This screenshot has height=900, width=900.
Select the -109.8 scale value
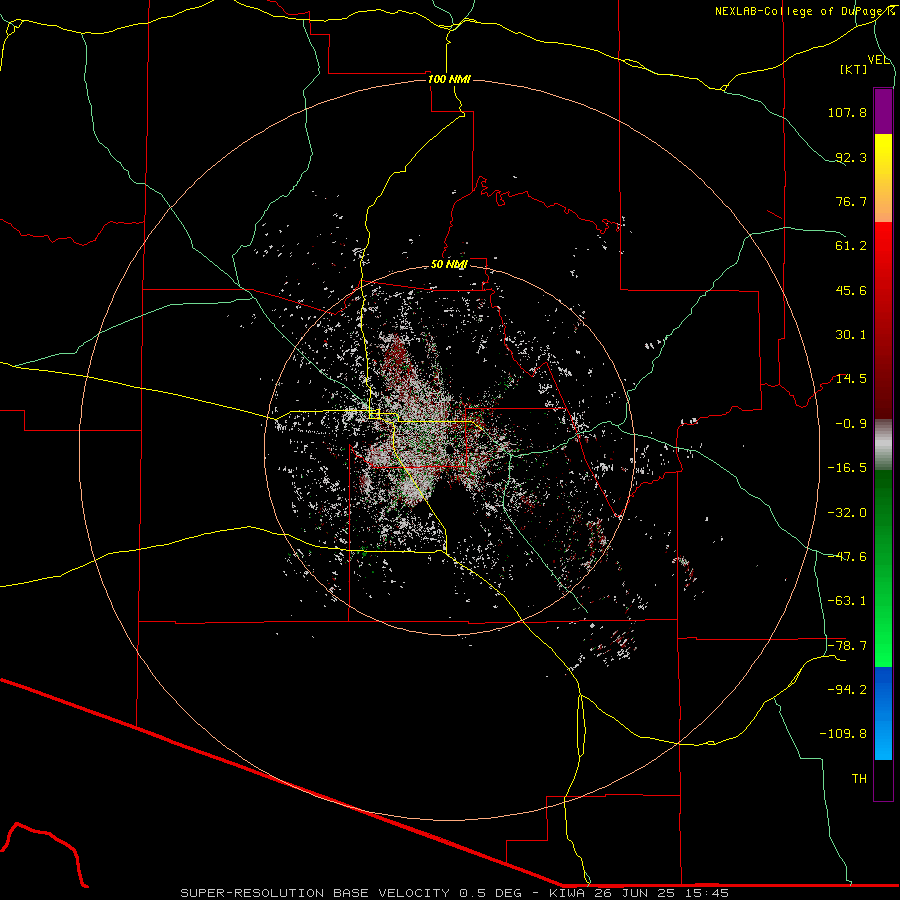click(843, 734)
